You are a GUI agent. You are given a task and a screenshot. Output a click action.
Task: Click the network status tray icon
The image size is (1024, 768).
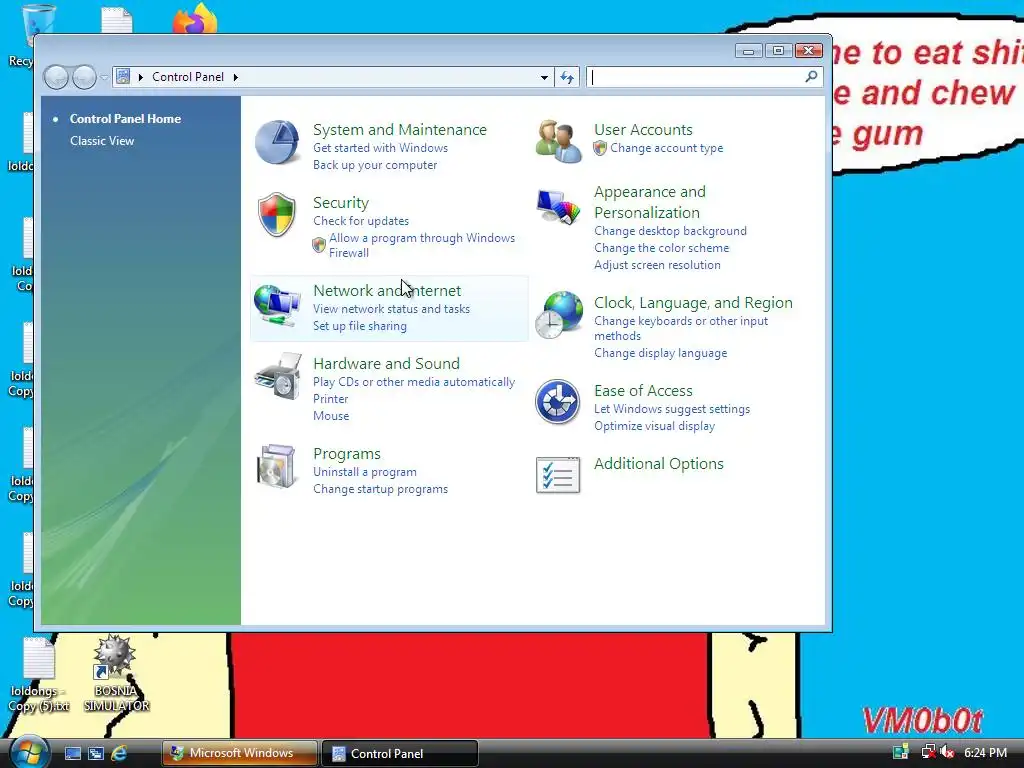tap(928, 753)
